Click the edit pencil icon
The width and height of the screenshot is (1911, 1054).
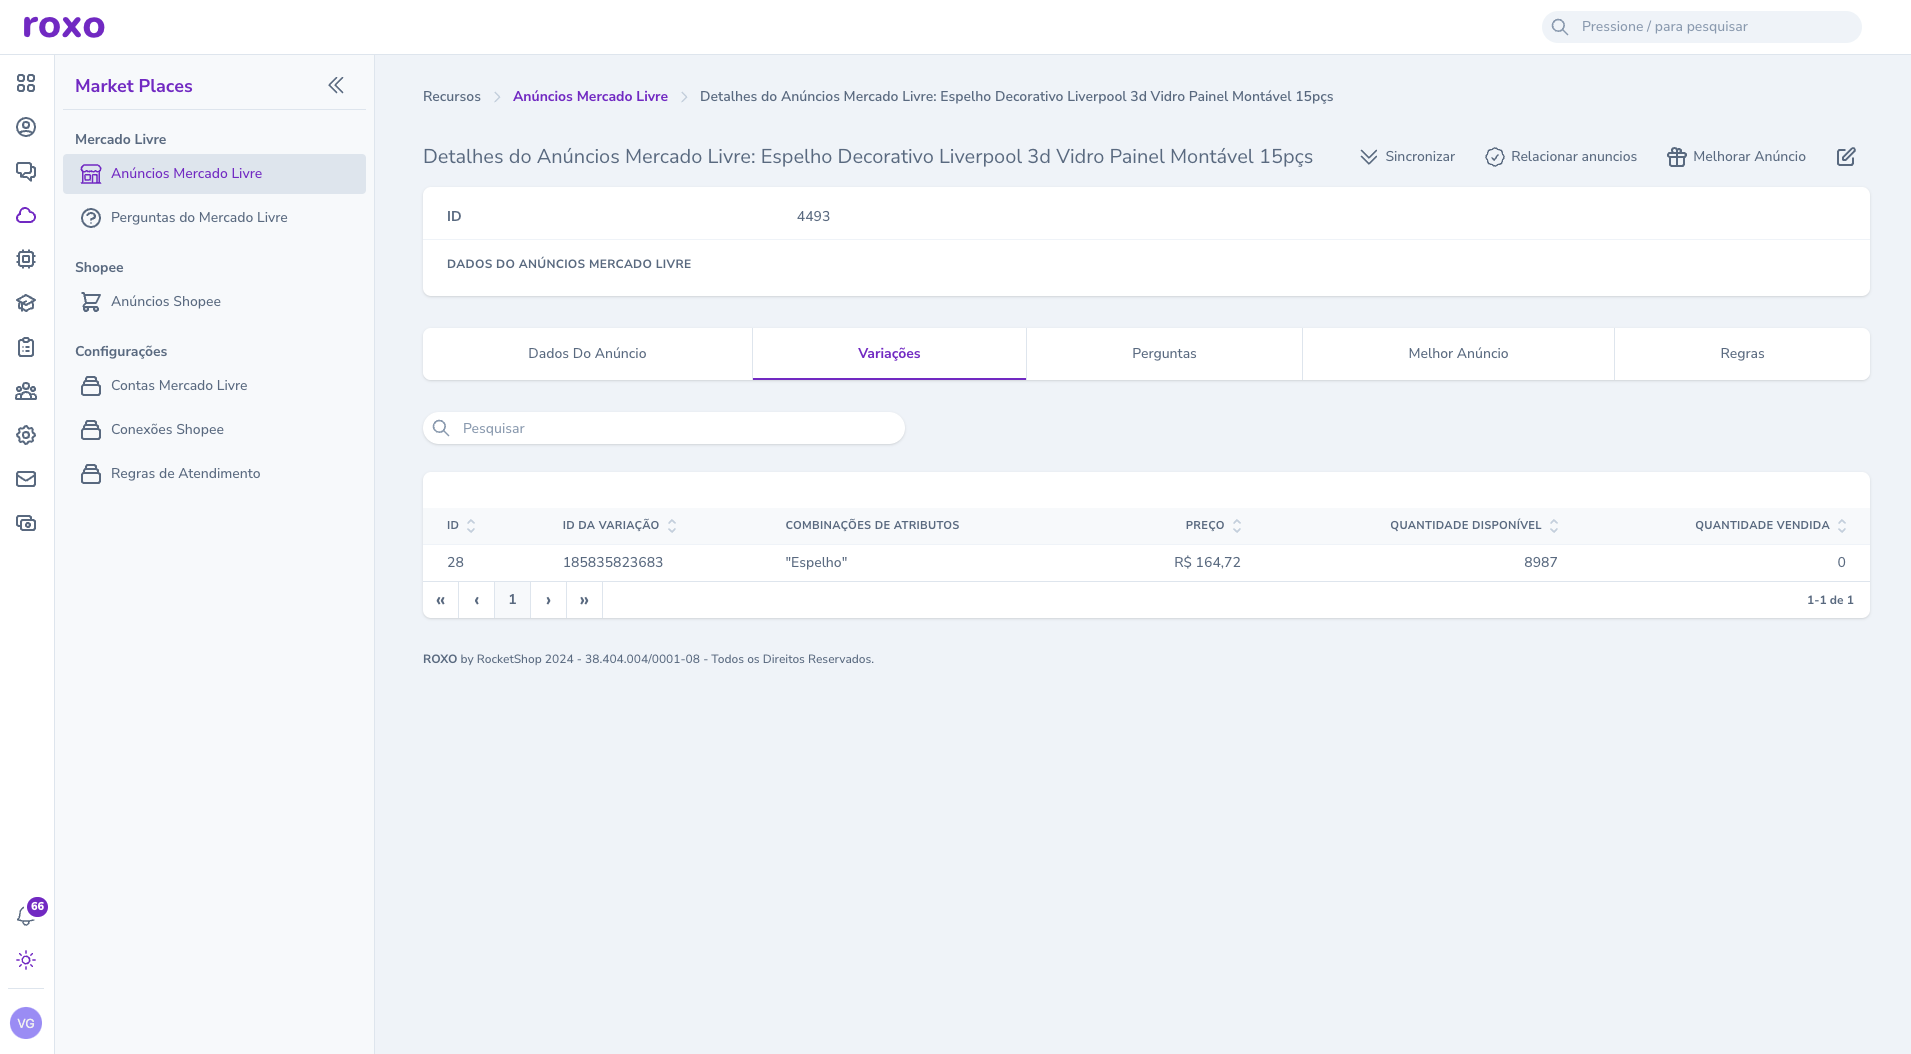click(x=1846, y=156)
